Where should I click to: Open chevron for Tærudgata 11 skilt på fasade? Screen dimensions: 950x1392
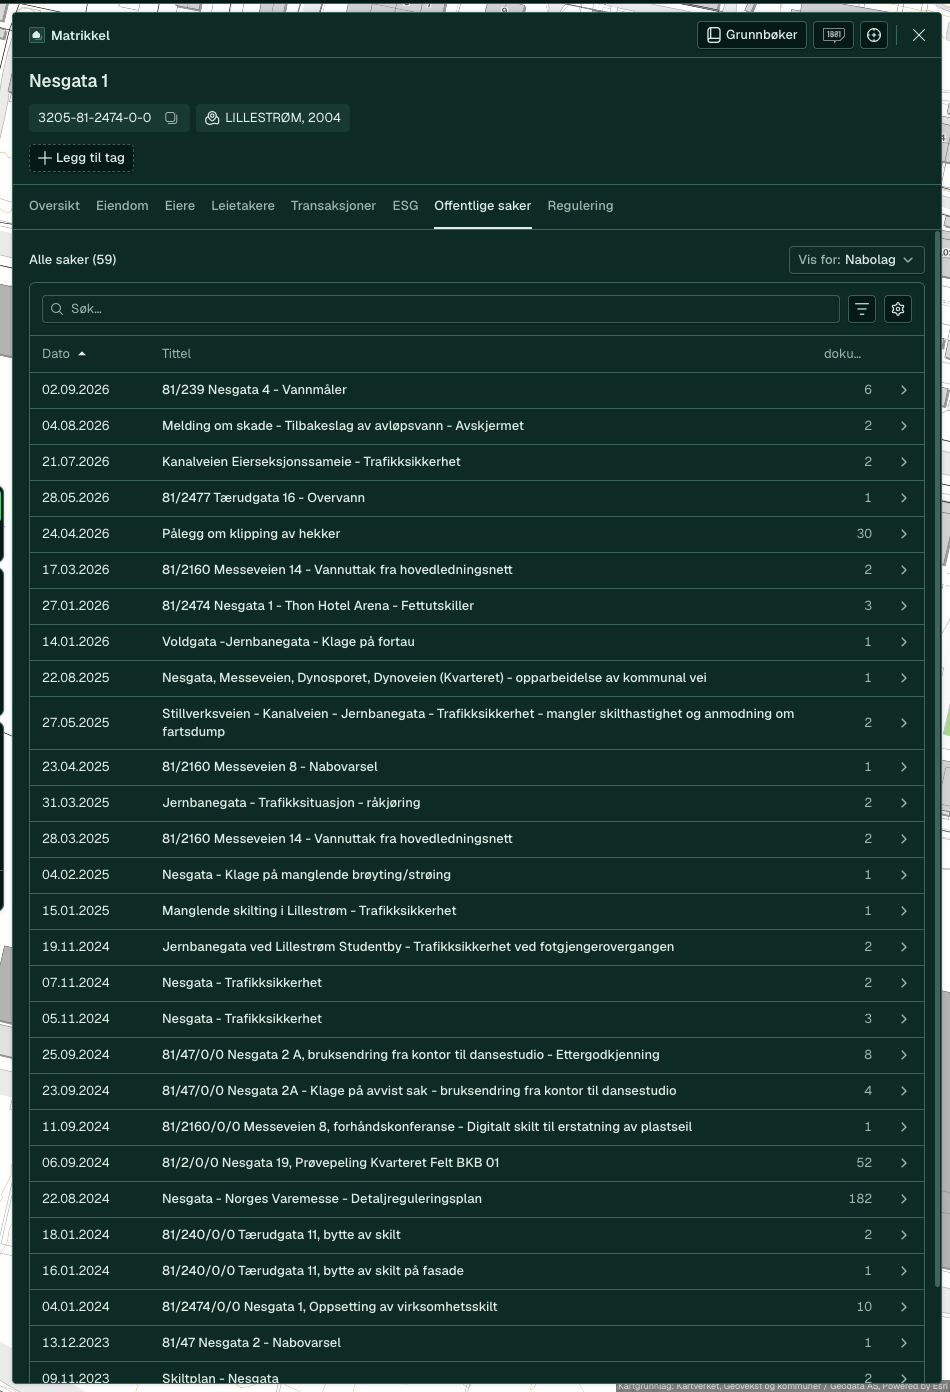(x=903, y=1271)
